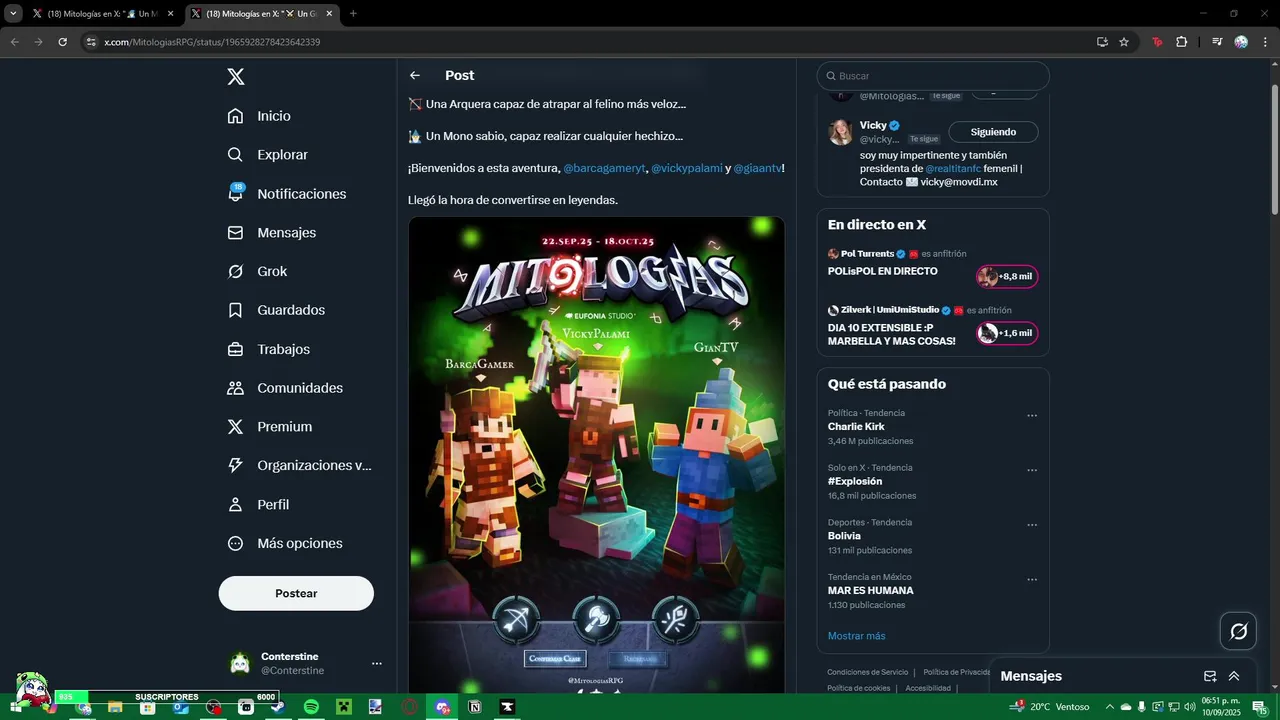Reload the page
The width and height of the screenshot is (1280, 720).
(62, 42)
